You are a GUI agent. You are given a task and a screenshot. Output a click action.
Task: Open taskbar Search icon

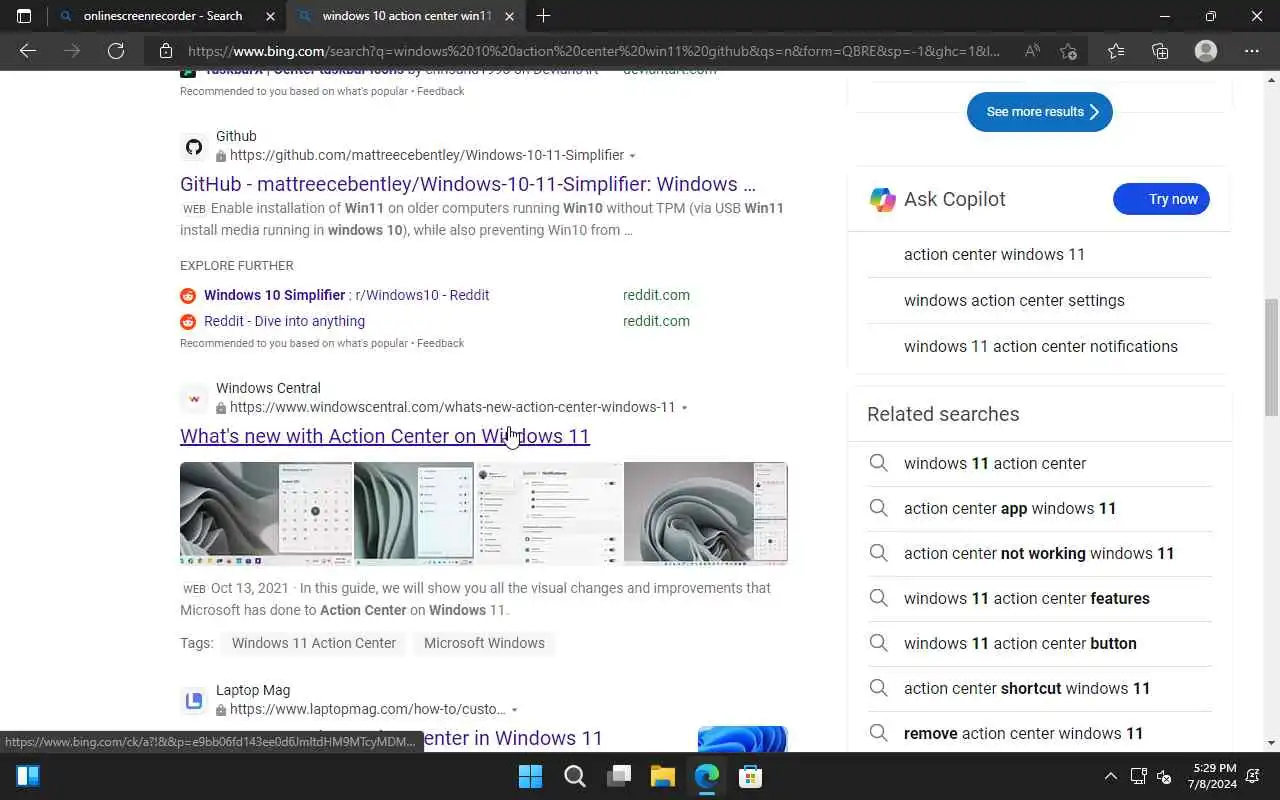(574, 776)
